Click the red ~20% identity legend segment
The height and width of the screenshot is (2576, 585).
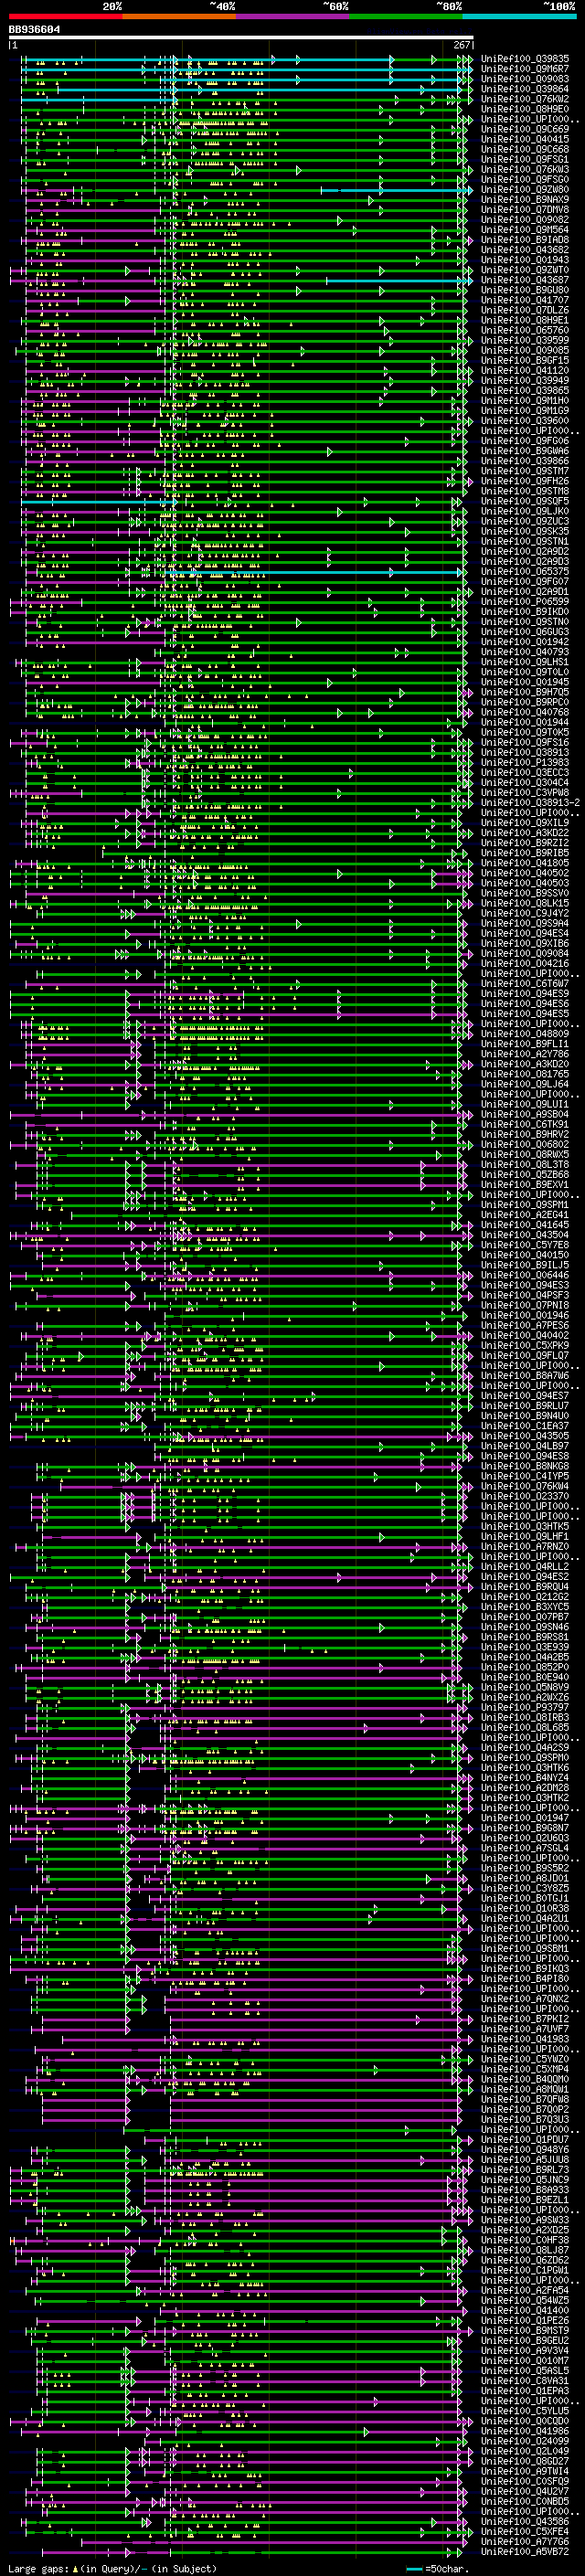(65, 16)
